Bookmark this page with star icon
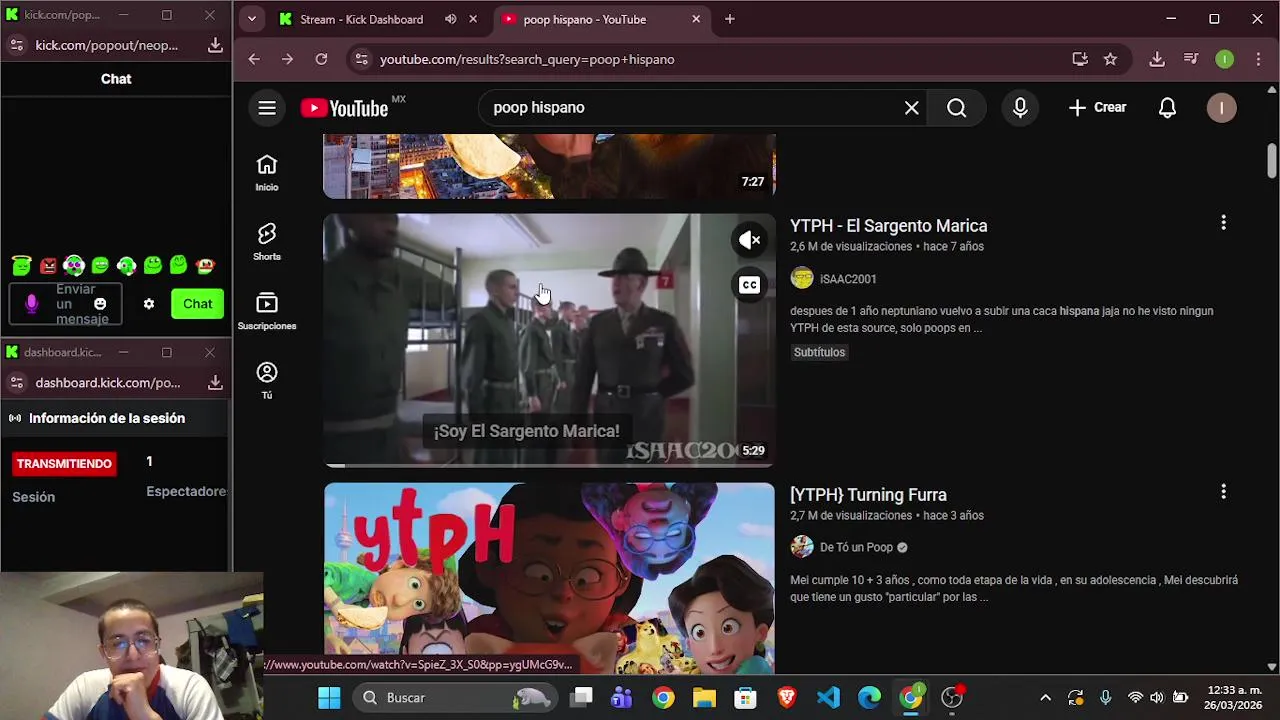The image size is (1280, 720). (x=1110, y=59)
